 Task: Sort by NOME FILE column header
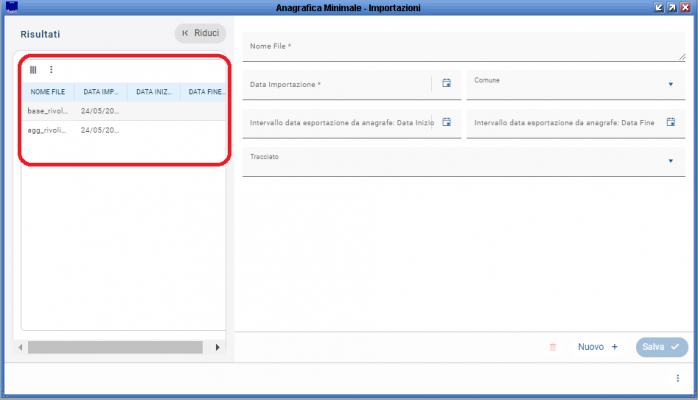(48, 92)
